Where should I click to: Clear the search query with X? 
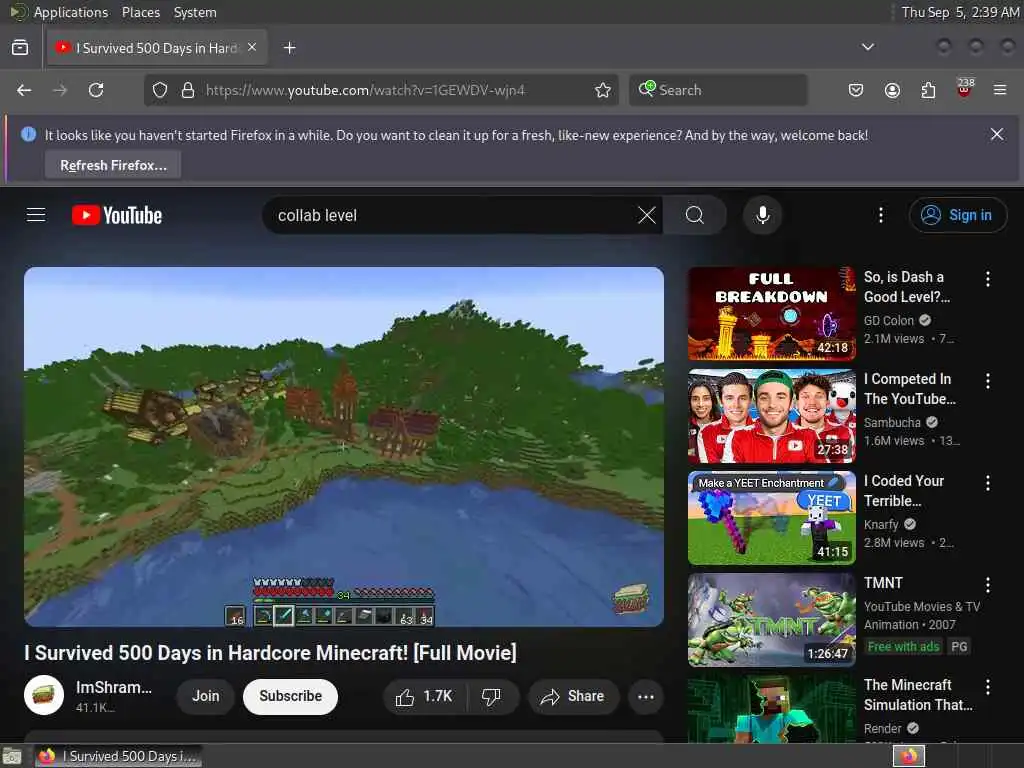(647, 215)
